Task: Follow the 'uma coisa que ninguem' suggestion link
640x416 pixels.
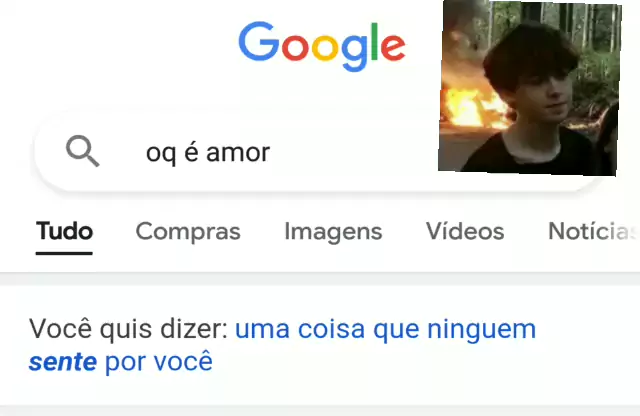Action: (385, 329)
